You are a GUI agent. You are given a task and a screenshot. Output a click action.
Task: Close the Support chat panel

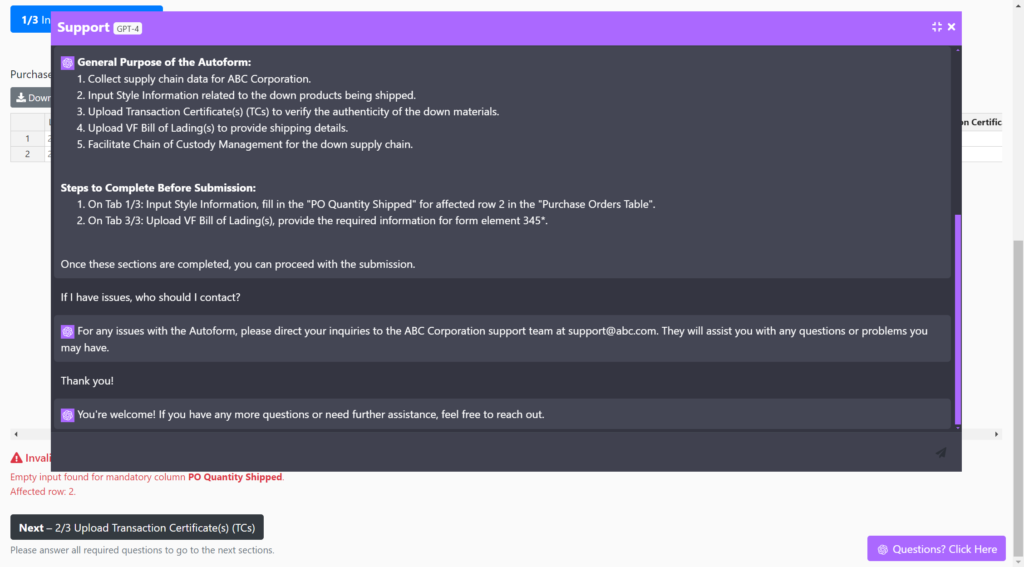click(x=952, y=27)
